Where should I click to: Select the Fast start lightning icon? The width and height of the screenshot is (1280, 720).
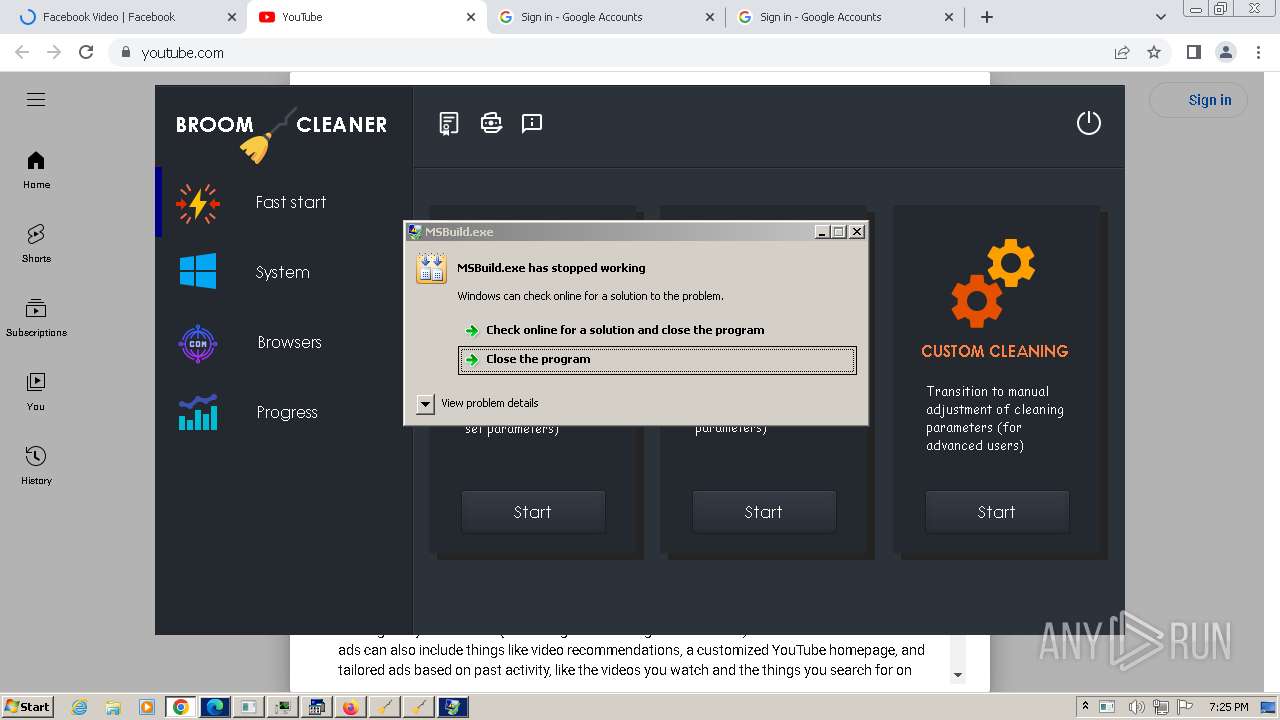pos(198,203)
